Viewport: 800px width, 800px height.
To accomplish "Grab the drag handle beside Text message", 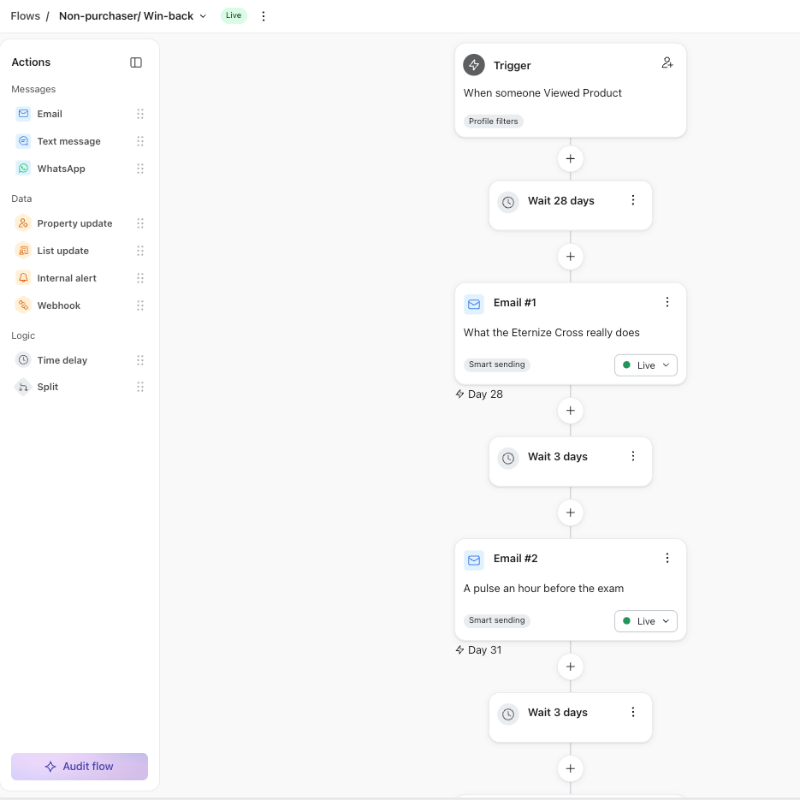I will (140, 141).
